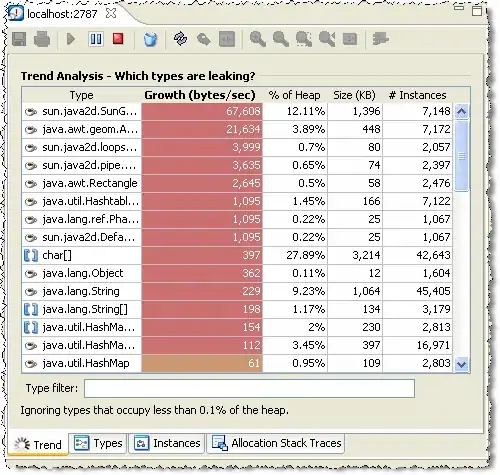500x475 pixels.
Task: Pause the trend analysis
Action: tap(96, 39)
